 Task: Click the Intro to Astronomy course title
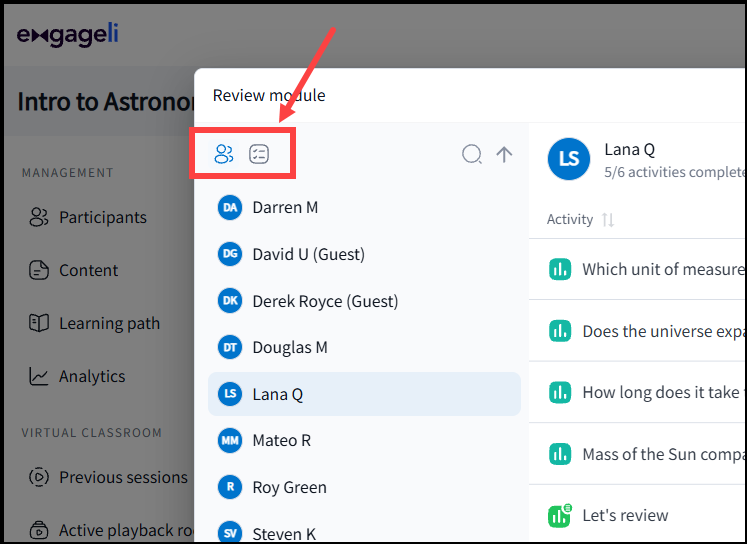105,101
